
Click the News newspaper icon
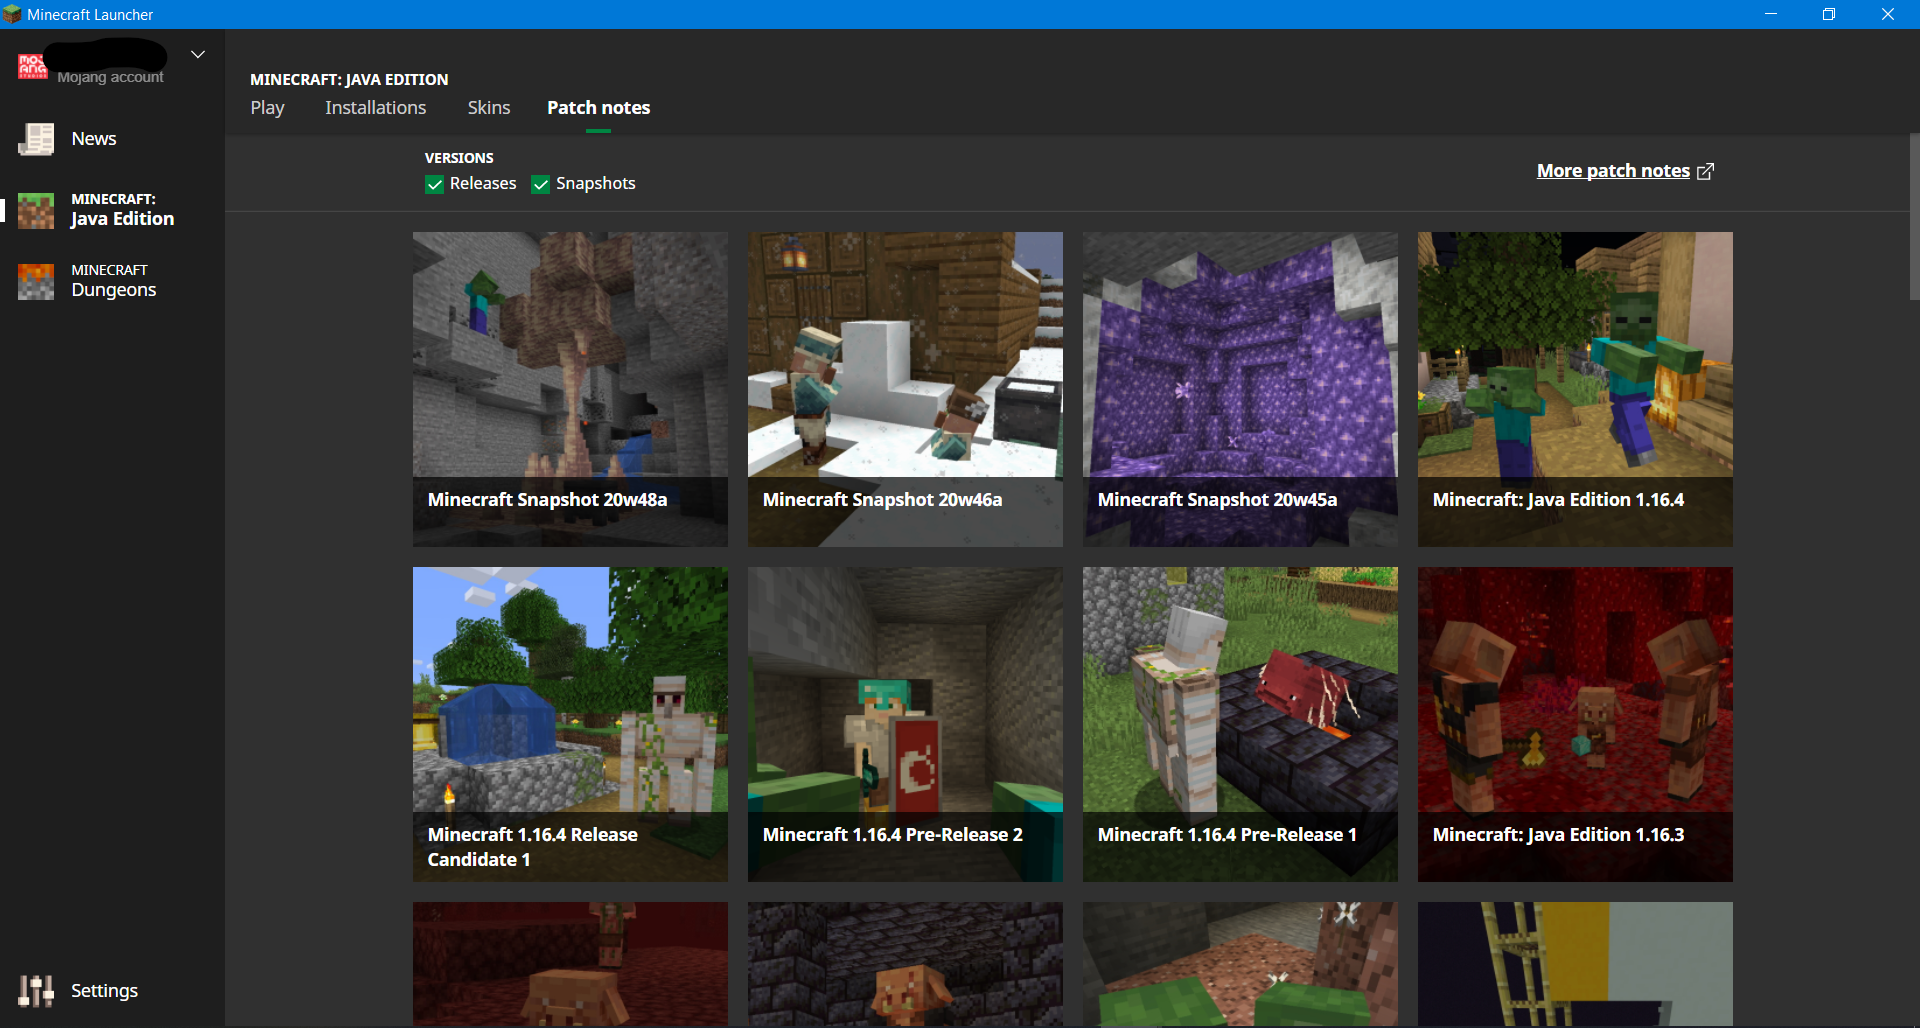(x=36, y=139)
